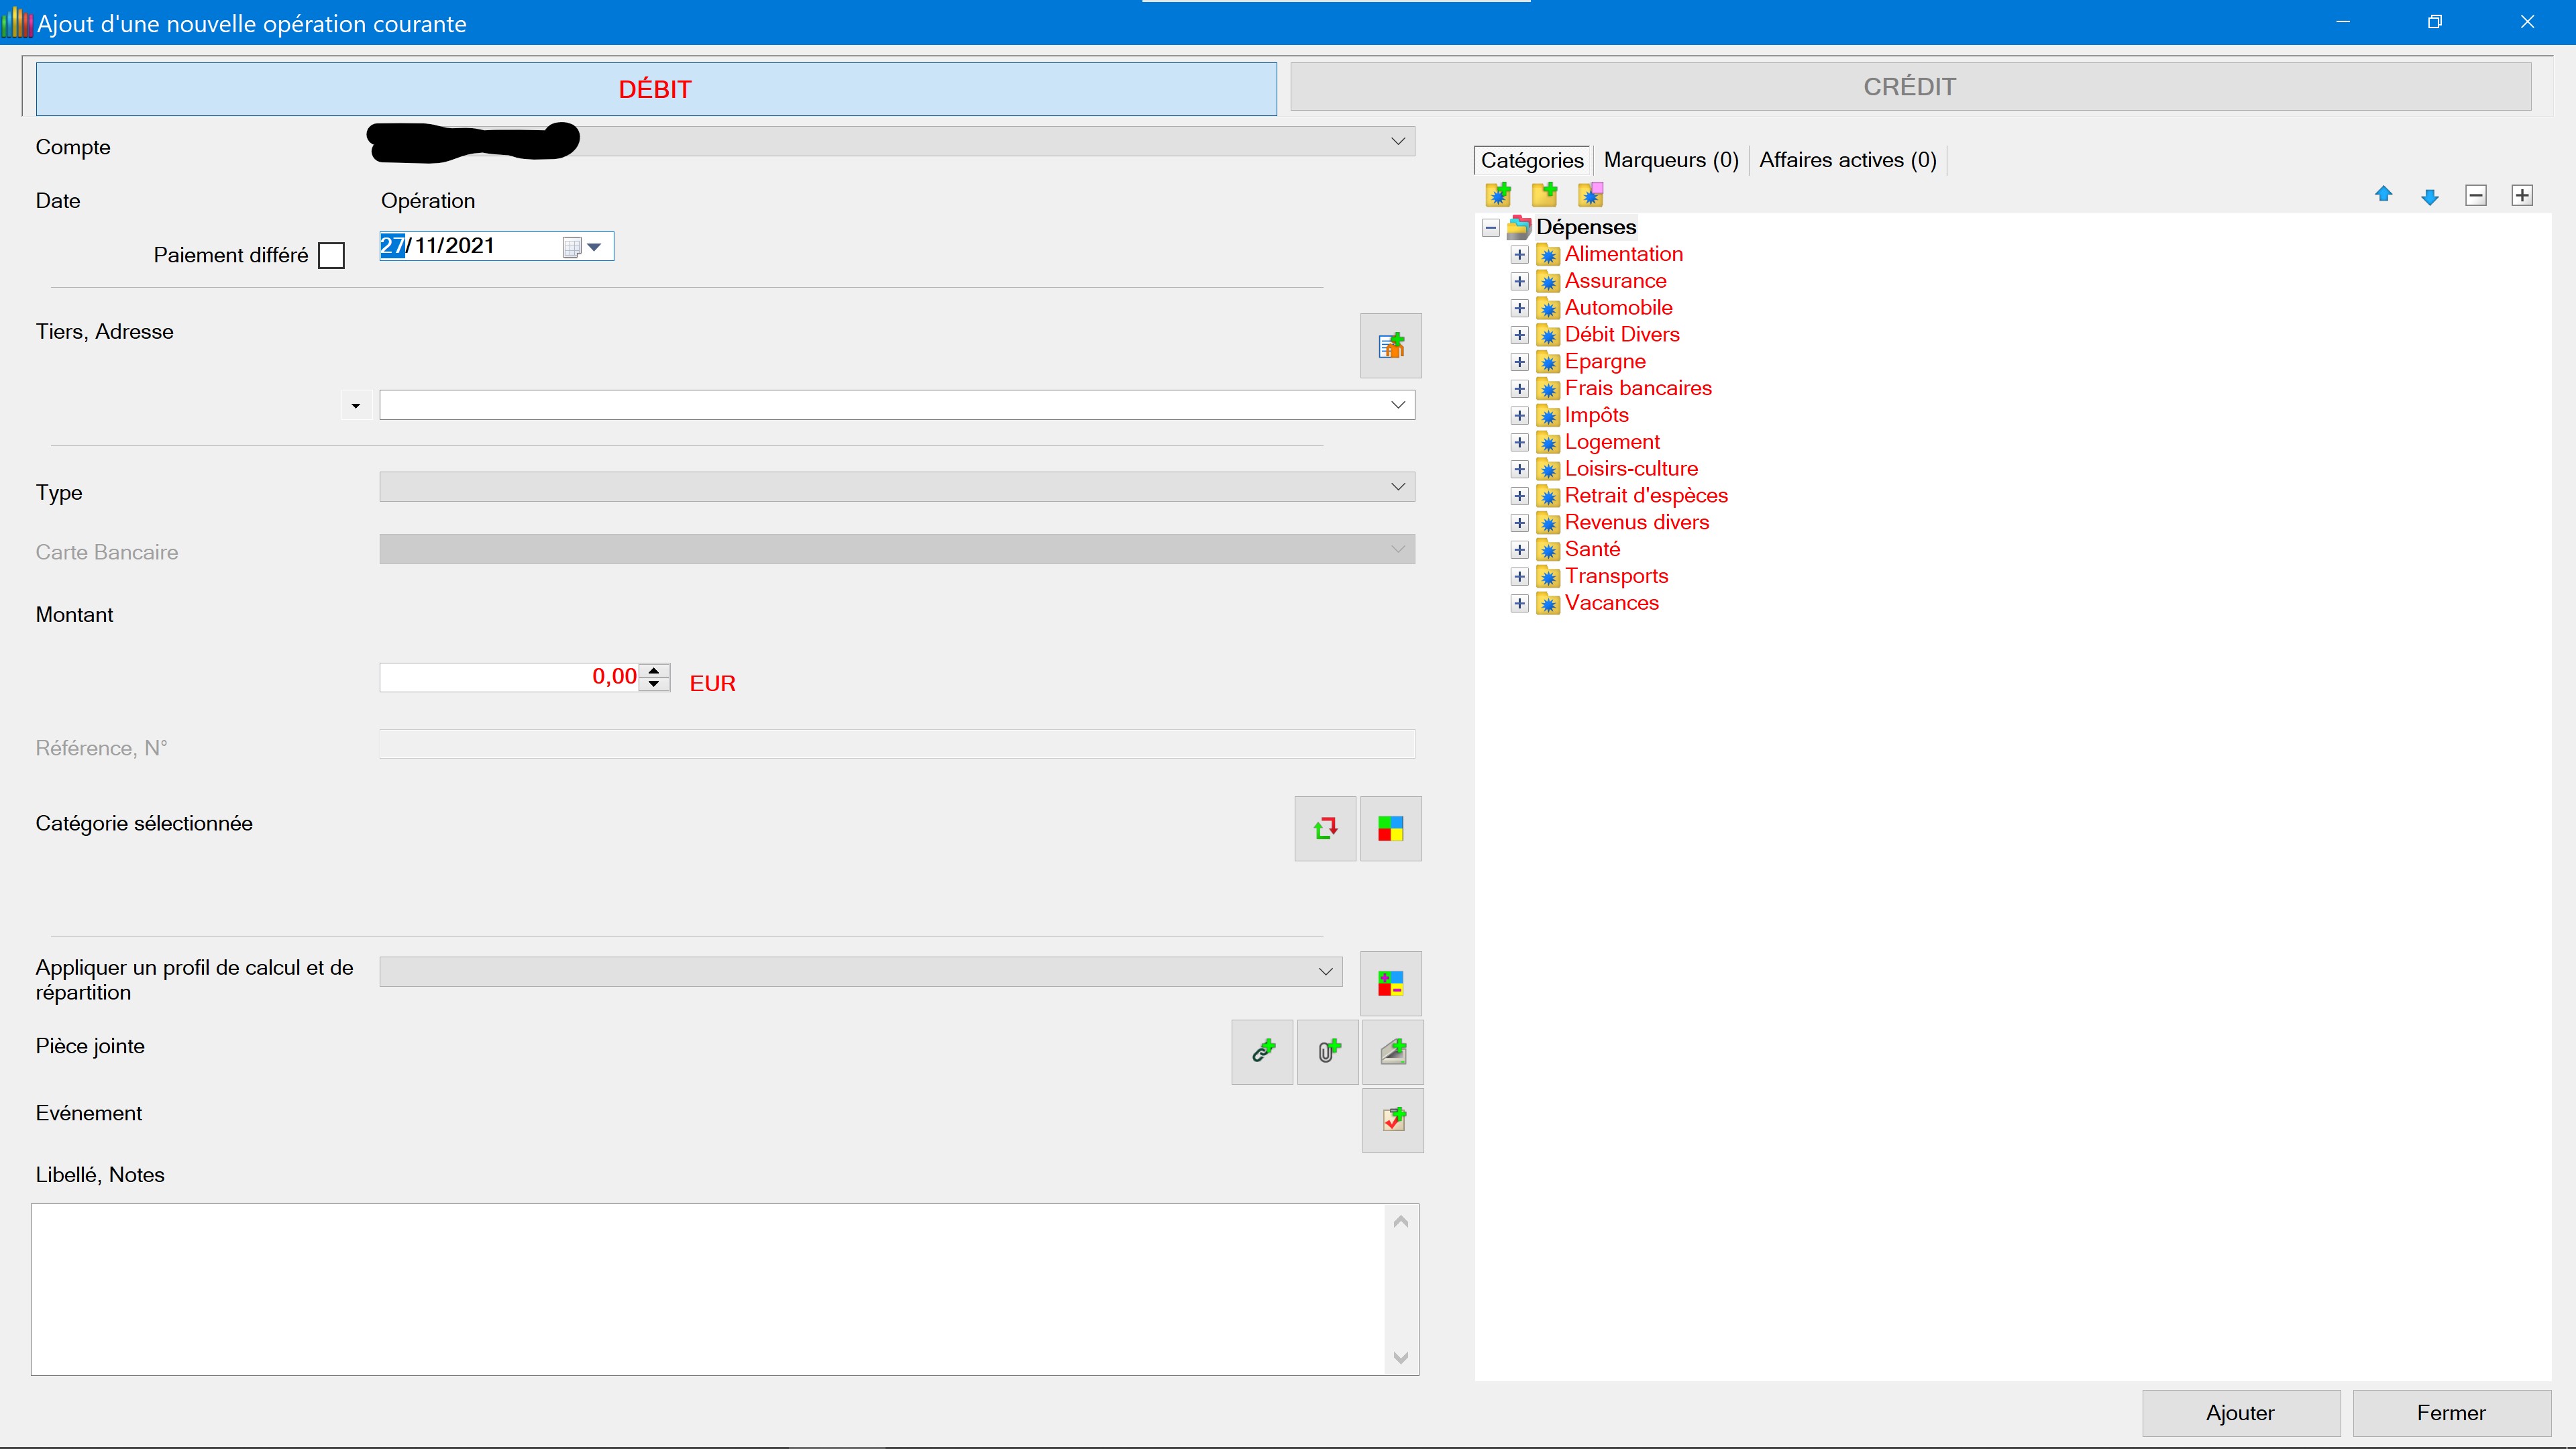Click the Fermer button
The image size is (2576, 1449).
2451,1413
